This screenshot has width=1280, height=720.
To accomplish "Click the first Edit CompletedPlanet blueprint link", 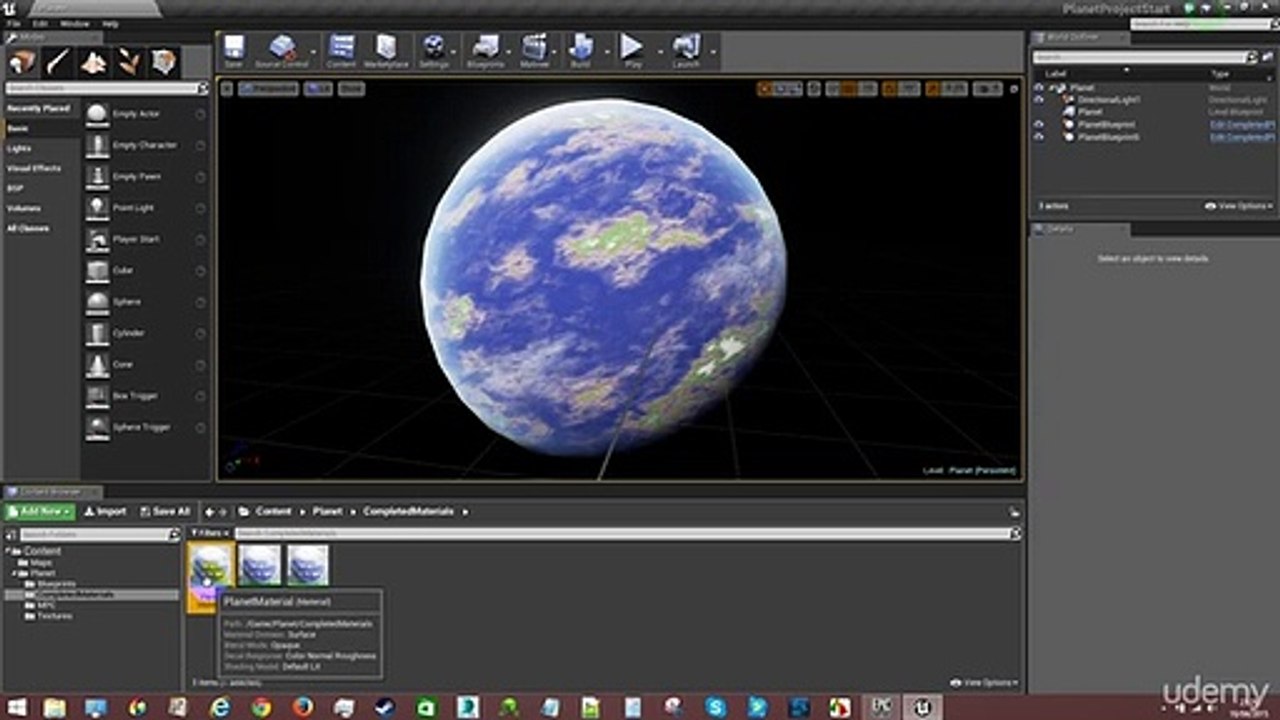I will (1242, 125).
